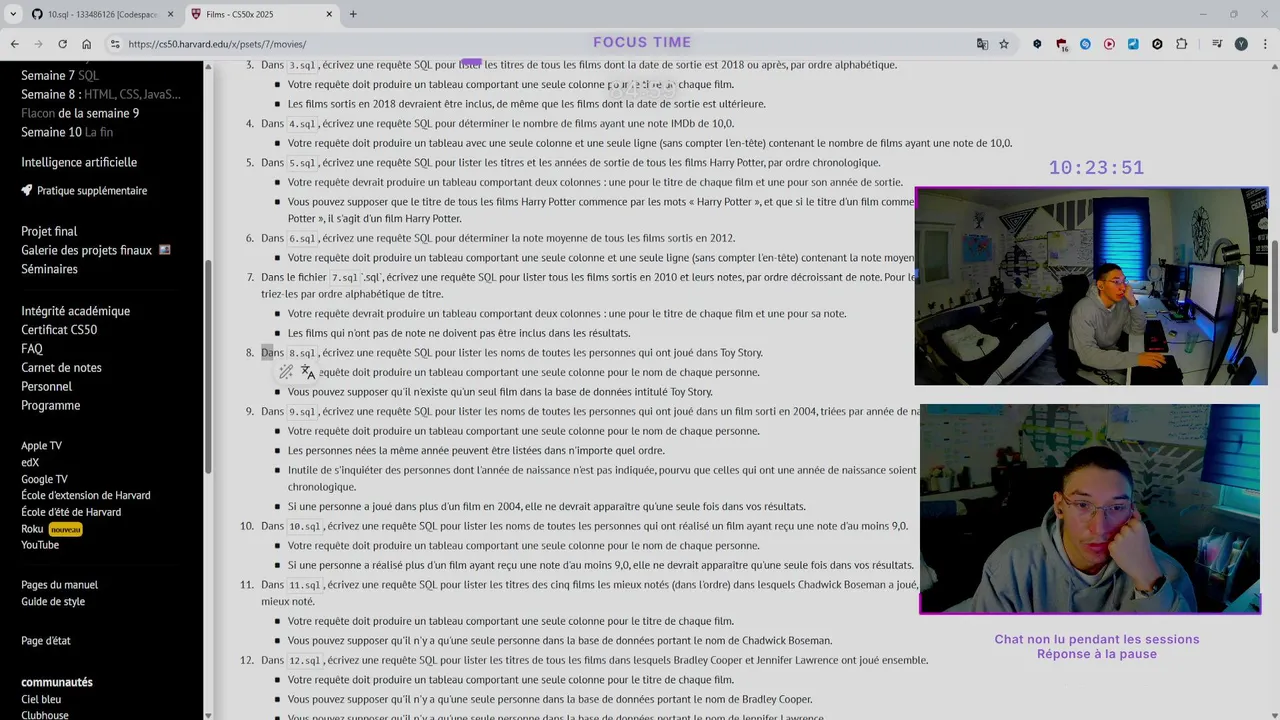The width and height of the screenshot is (1280, 720).
Task: Open edX sidebar link
Action: 30,462
